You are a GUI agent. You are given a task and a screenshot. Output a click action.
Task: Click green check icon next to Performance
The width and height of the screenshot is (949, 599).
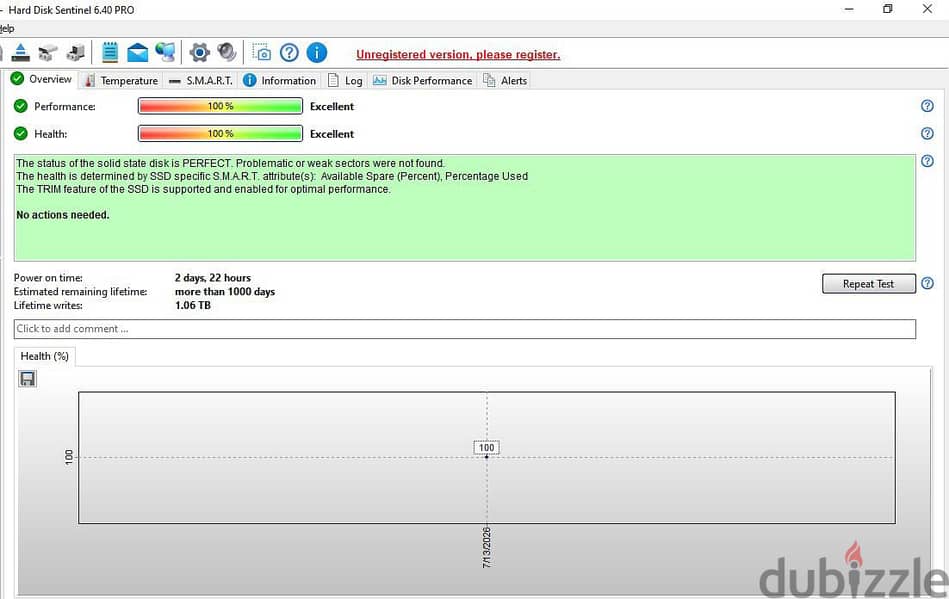[x=21, y=106]
